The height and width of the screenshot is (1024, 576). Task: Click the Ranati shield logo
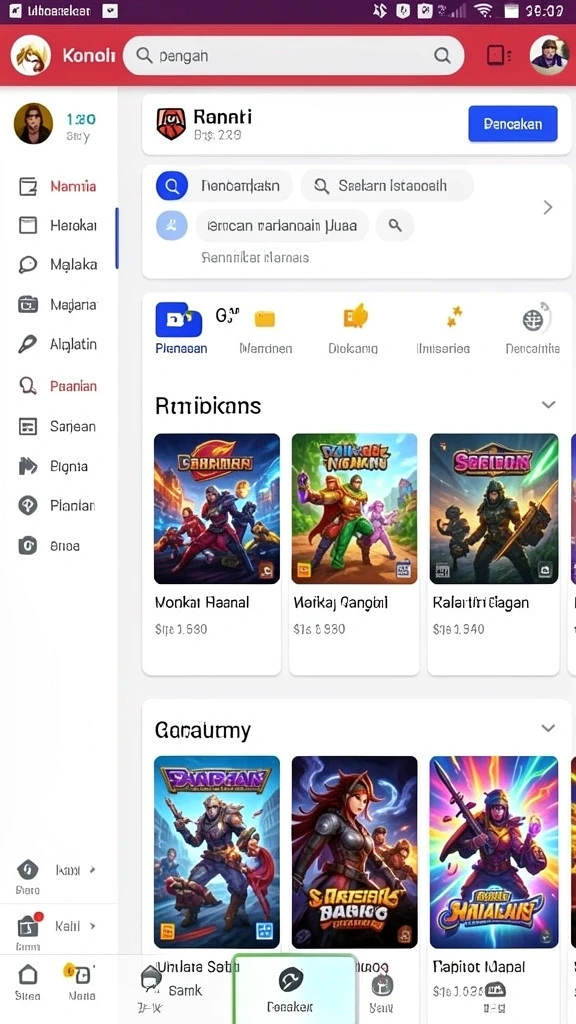pos(171,124)
